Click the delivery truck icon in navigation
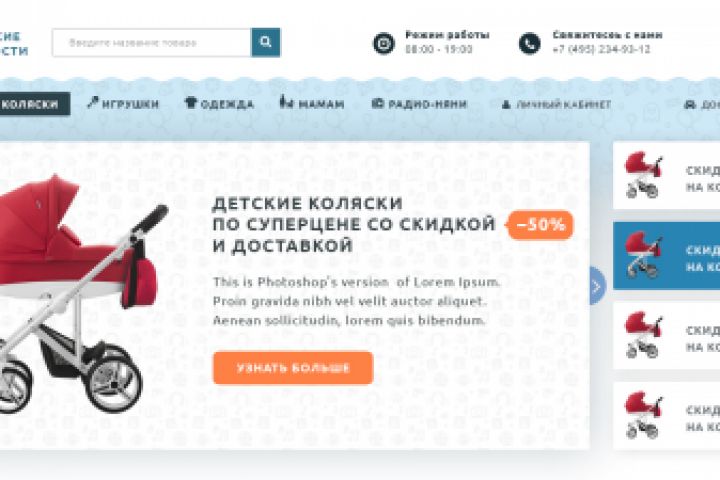 (690, 105)
